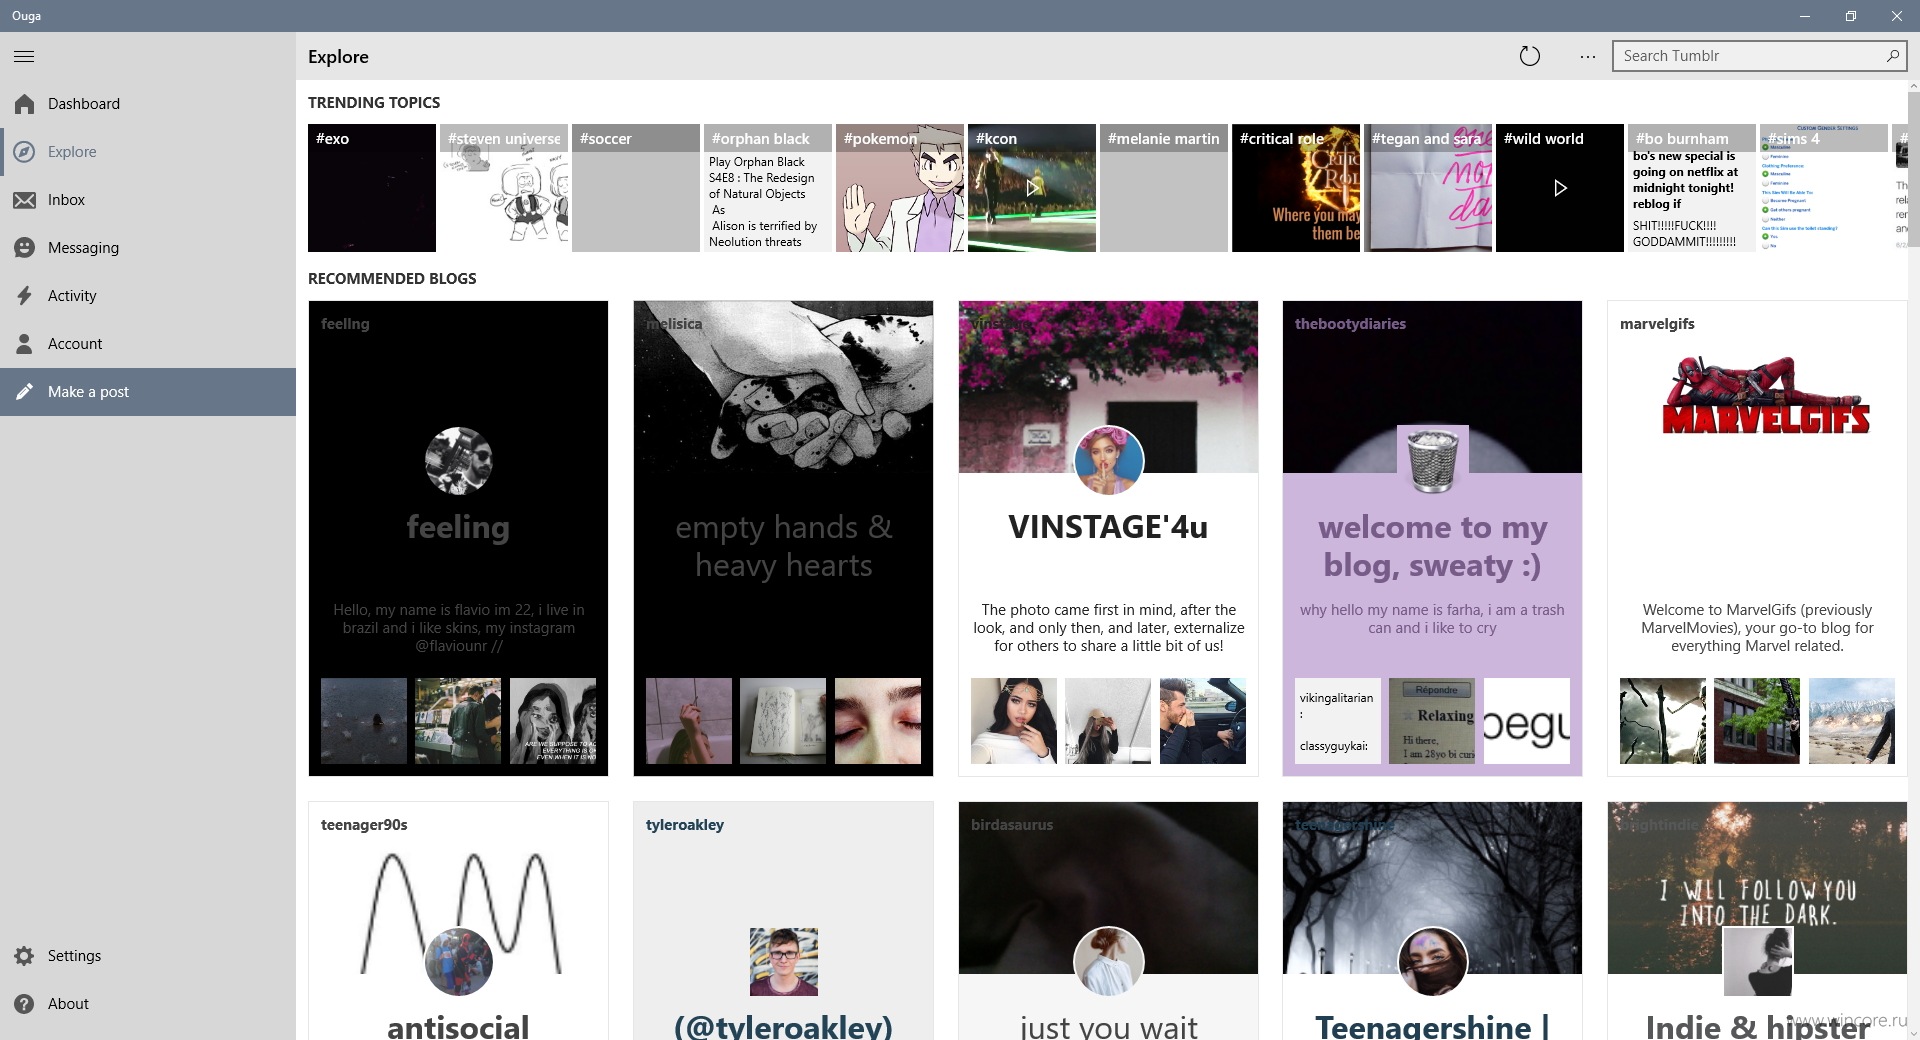Open melisica's closed eye post thumbnail
The width and height of the screenshot is (1920, 1040).
[x=878, y=721]
